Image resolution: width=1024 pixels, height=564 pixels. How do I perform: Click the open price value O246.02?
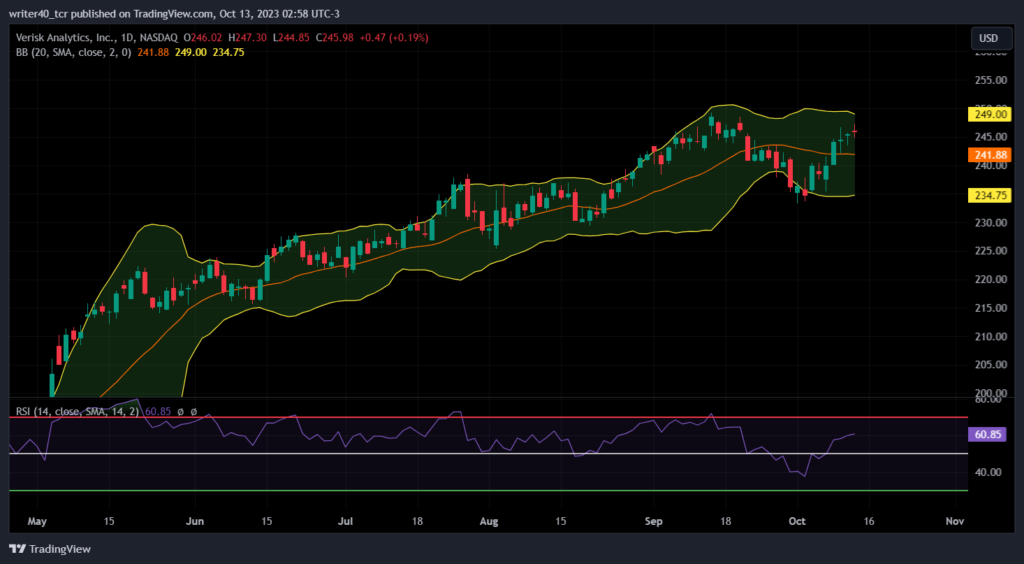click(x=203, y=38)
